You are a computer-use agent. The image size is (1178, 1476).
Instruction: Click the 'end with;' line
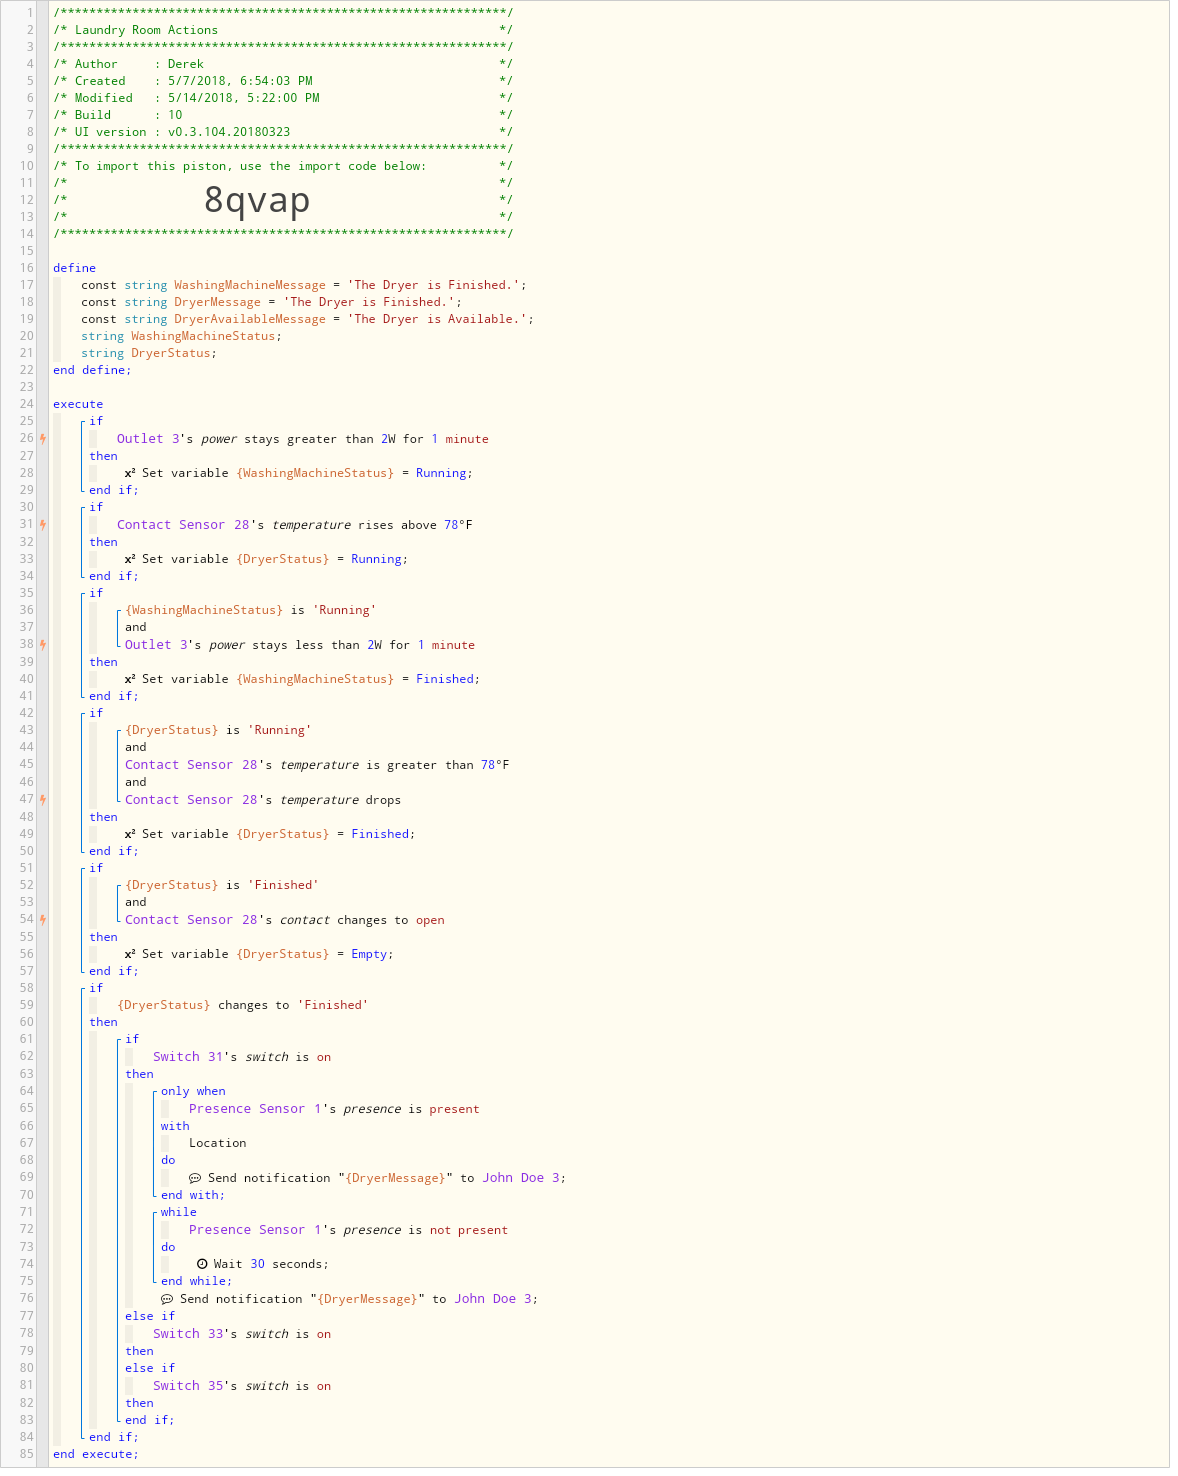[x=193, y=1195]
